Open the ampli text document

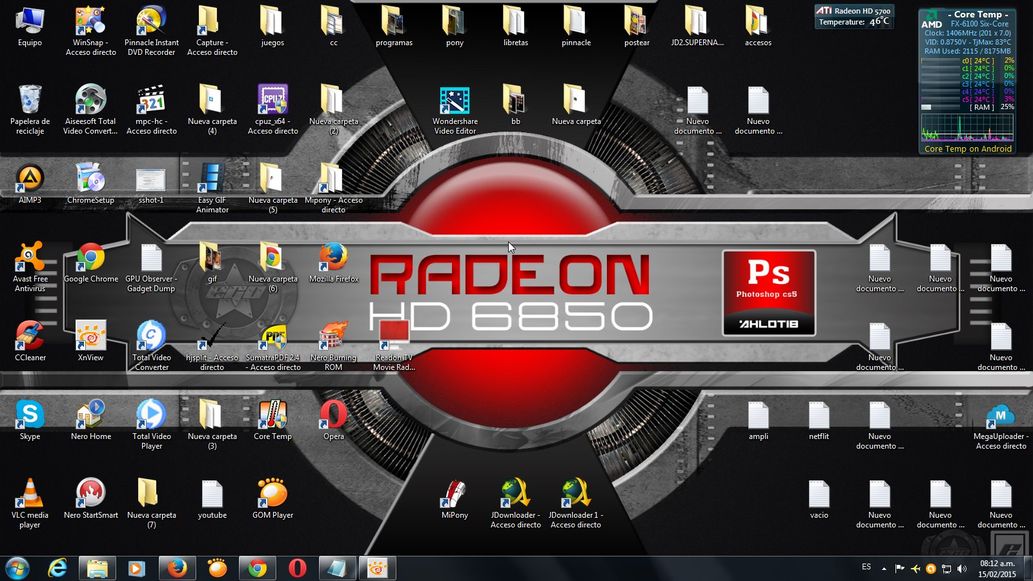(758, 414)
